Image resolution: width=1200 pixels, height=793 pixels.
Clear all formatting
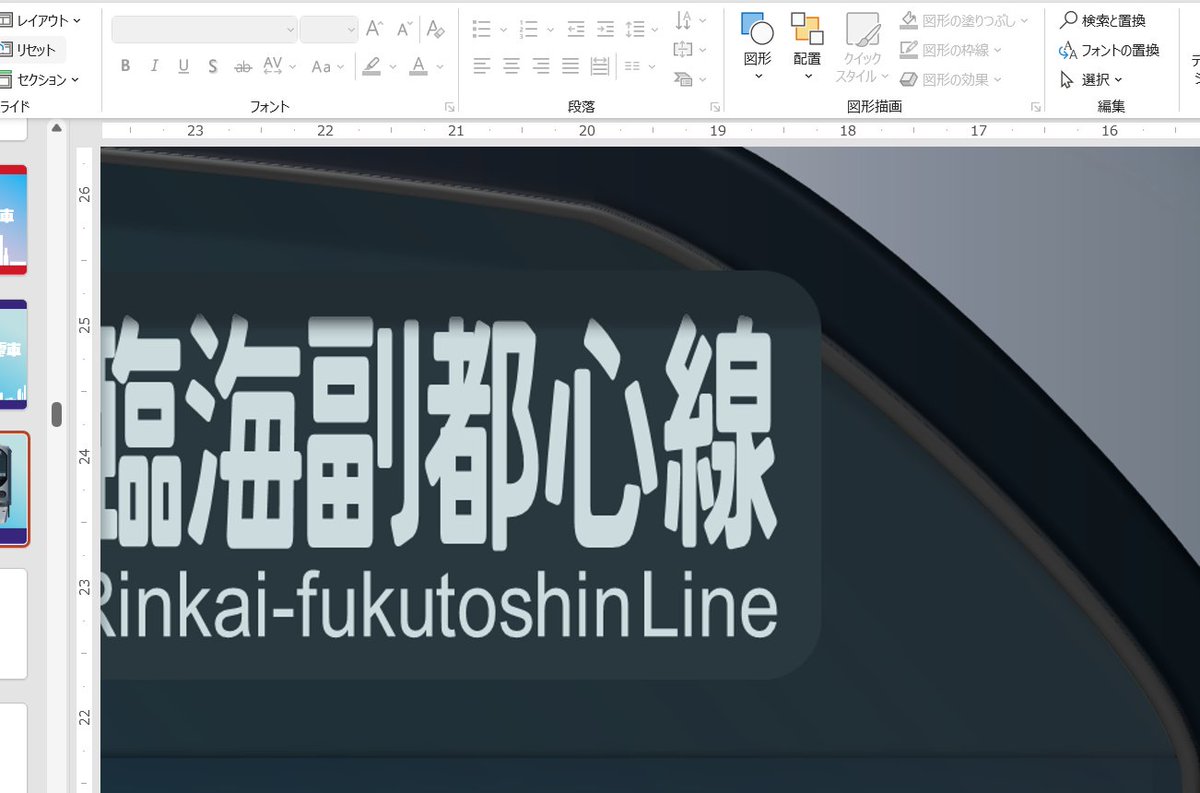tap(435, 29)
